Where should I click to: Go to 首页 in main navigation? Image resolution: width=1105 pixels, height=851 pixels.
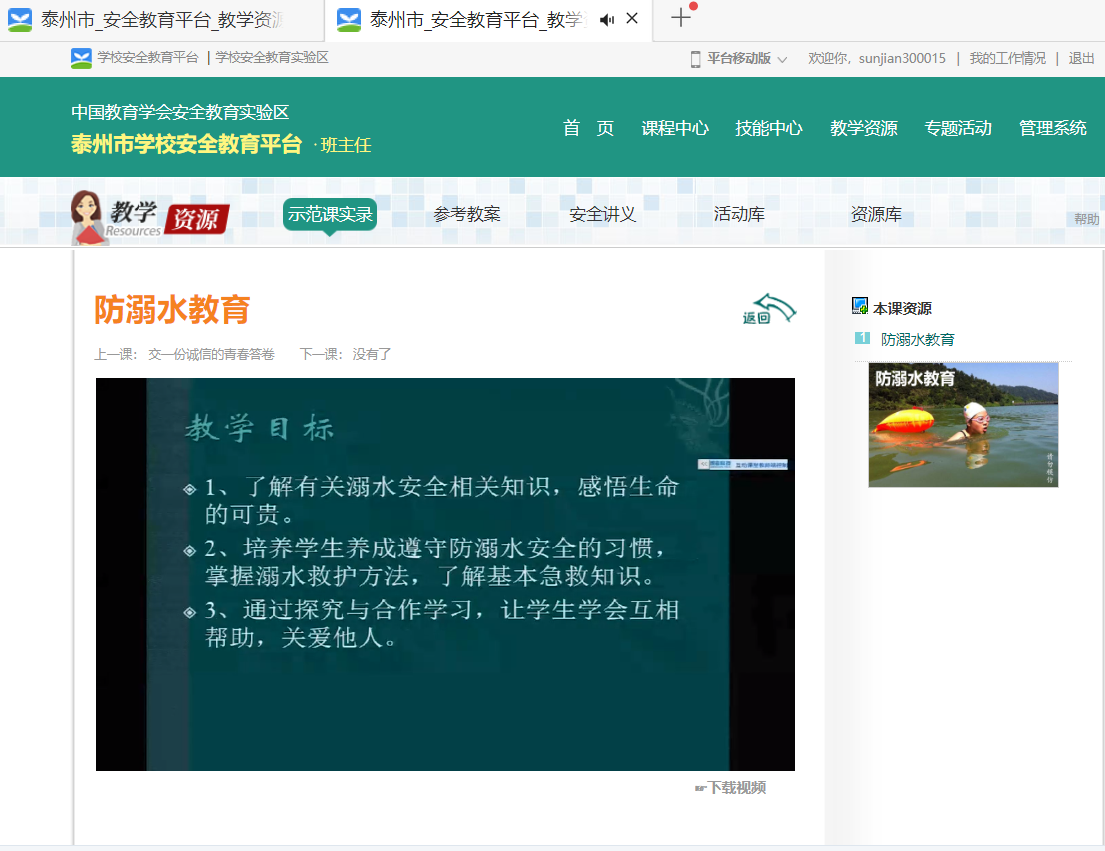click(588, 128)
